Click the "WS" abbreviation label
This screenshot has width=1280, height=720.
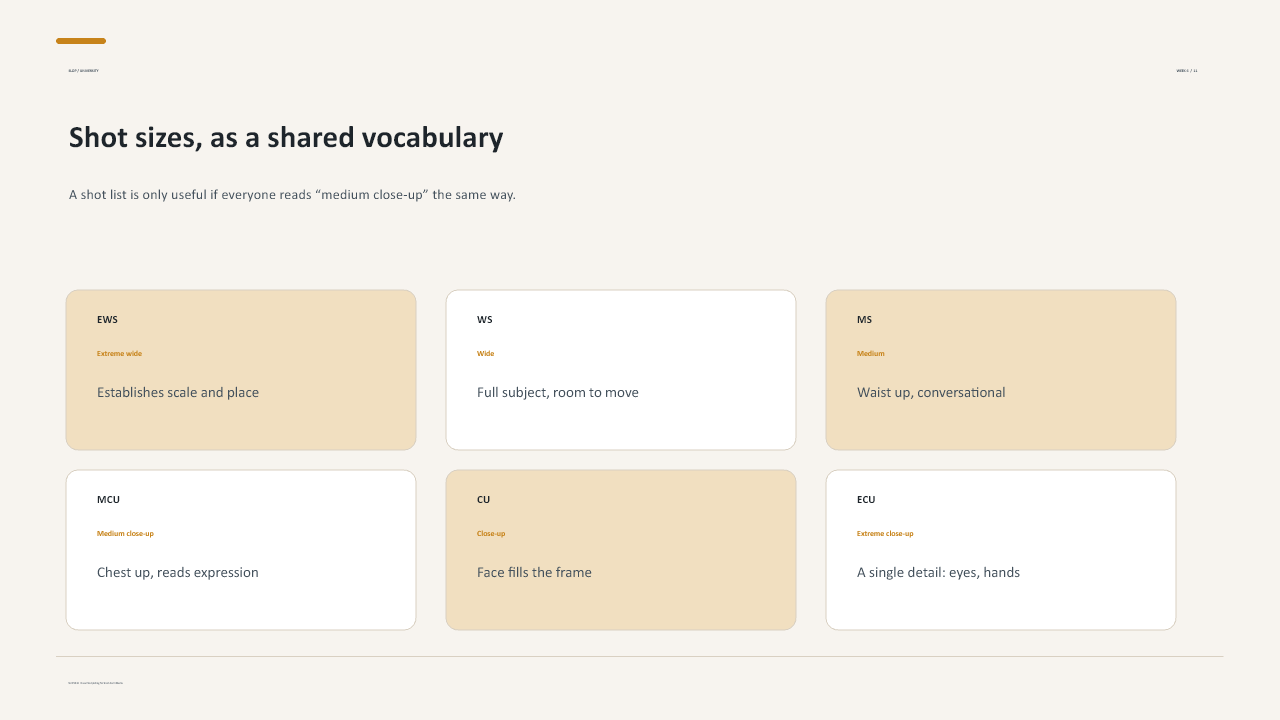tap(485, 320)
